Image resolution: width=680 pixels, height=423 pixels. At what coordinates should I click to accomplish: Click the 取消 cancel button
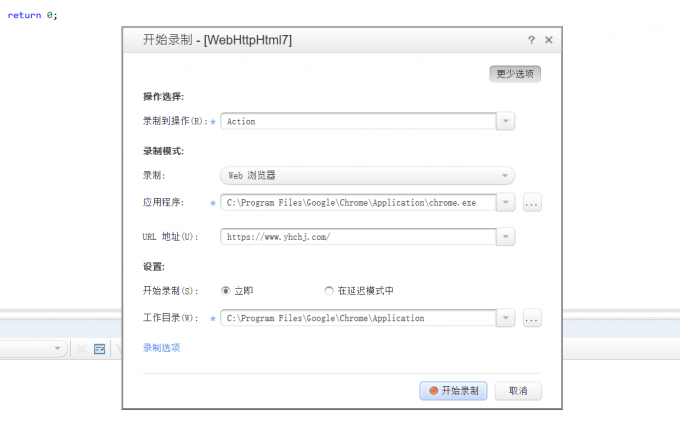(518, 391)
